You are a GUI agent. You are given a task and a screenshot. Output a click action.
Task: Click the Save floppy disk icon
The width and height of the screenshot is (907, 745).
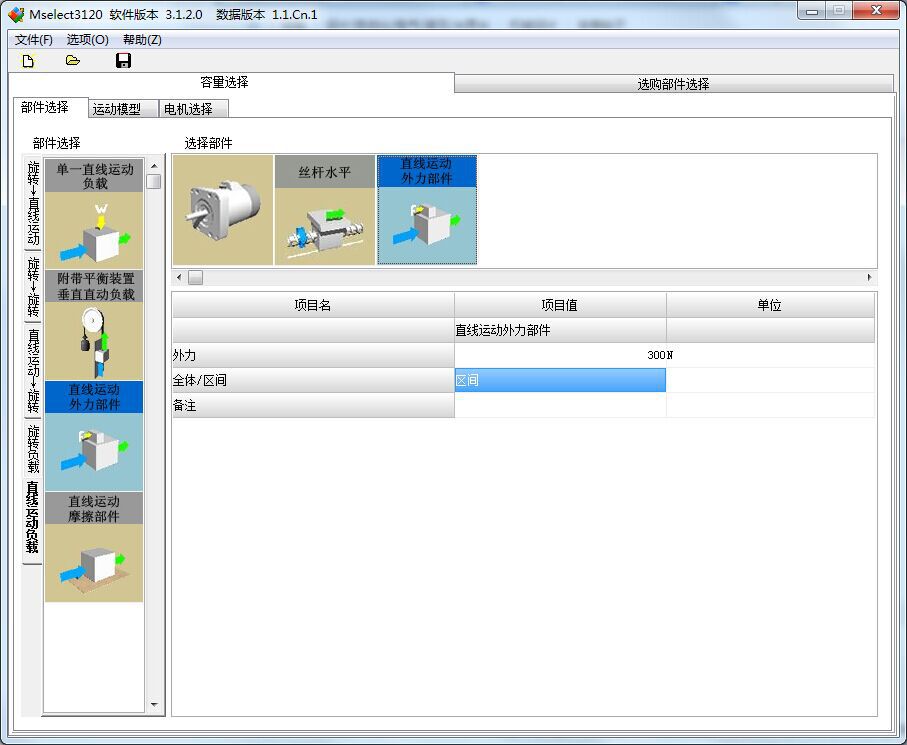(124, 61)
